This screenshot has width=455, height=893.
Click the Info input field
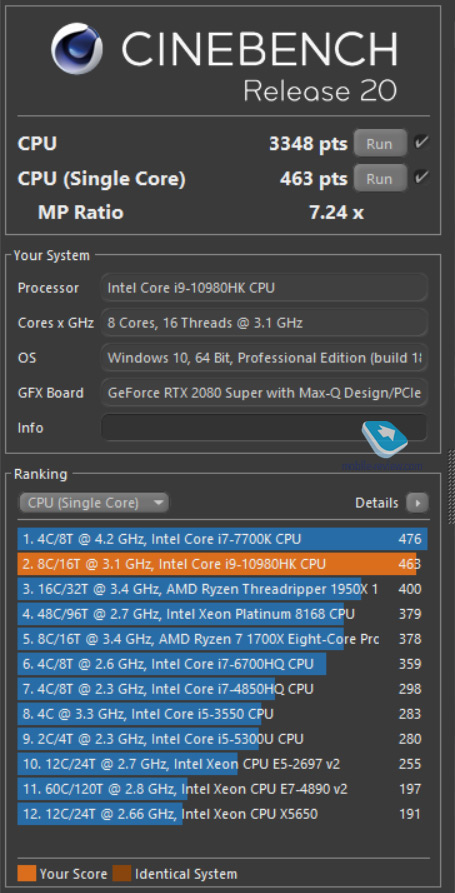click(x=264, y=427)
